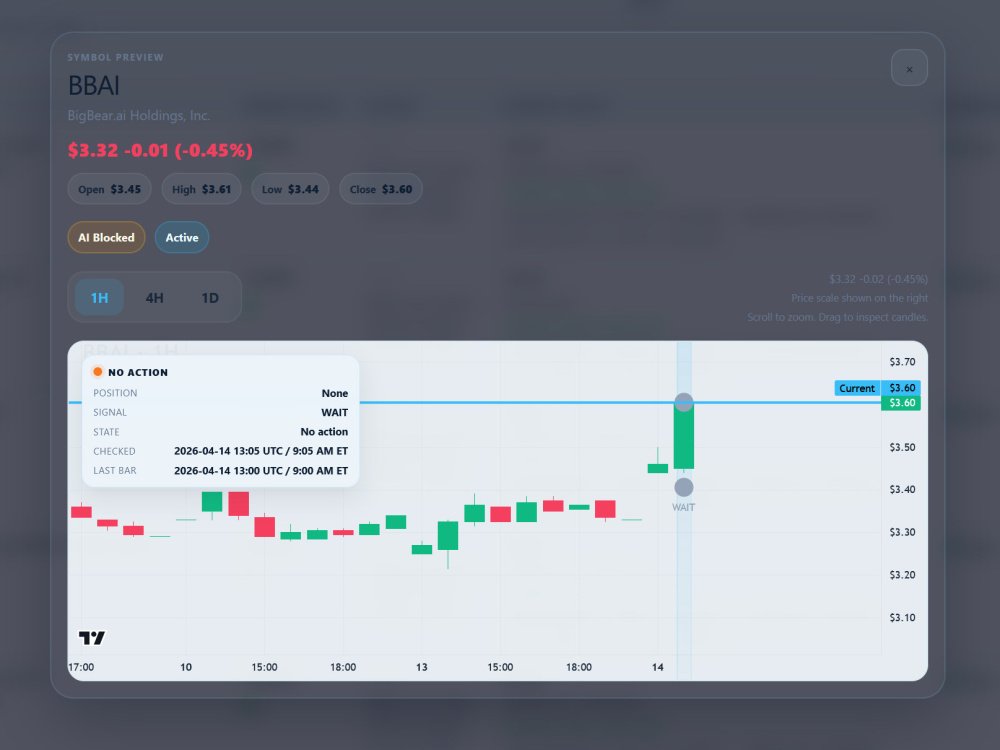Open the TradingView logo link
Image resolution: width=1000 pixels, height=750 pixels.
tap(92, 637)
